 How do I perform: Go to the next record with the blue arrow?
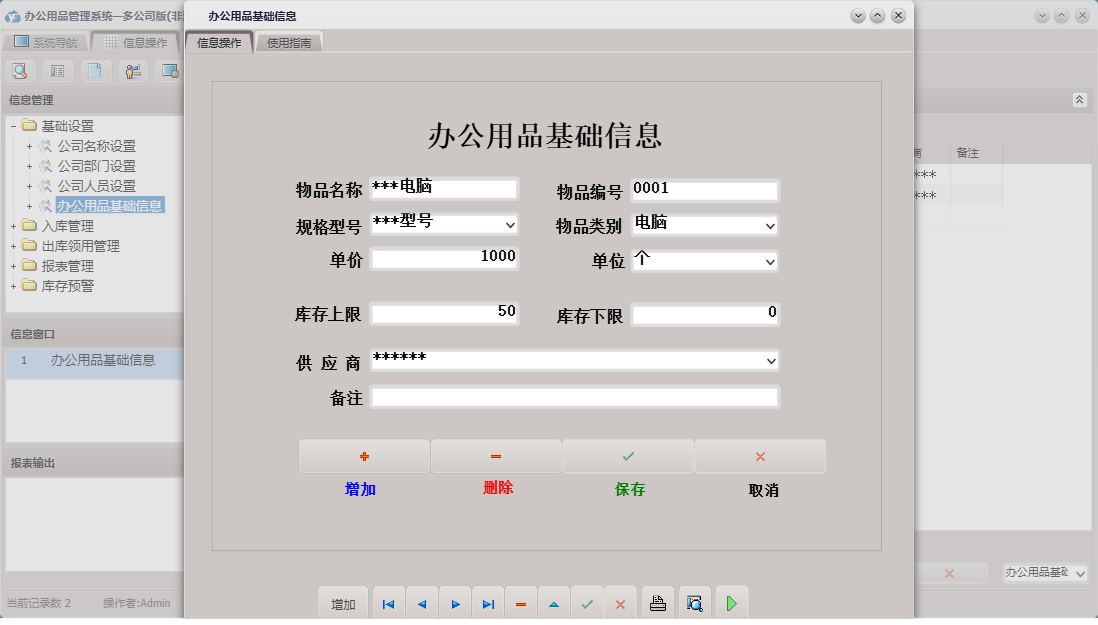point(455,602)
